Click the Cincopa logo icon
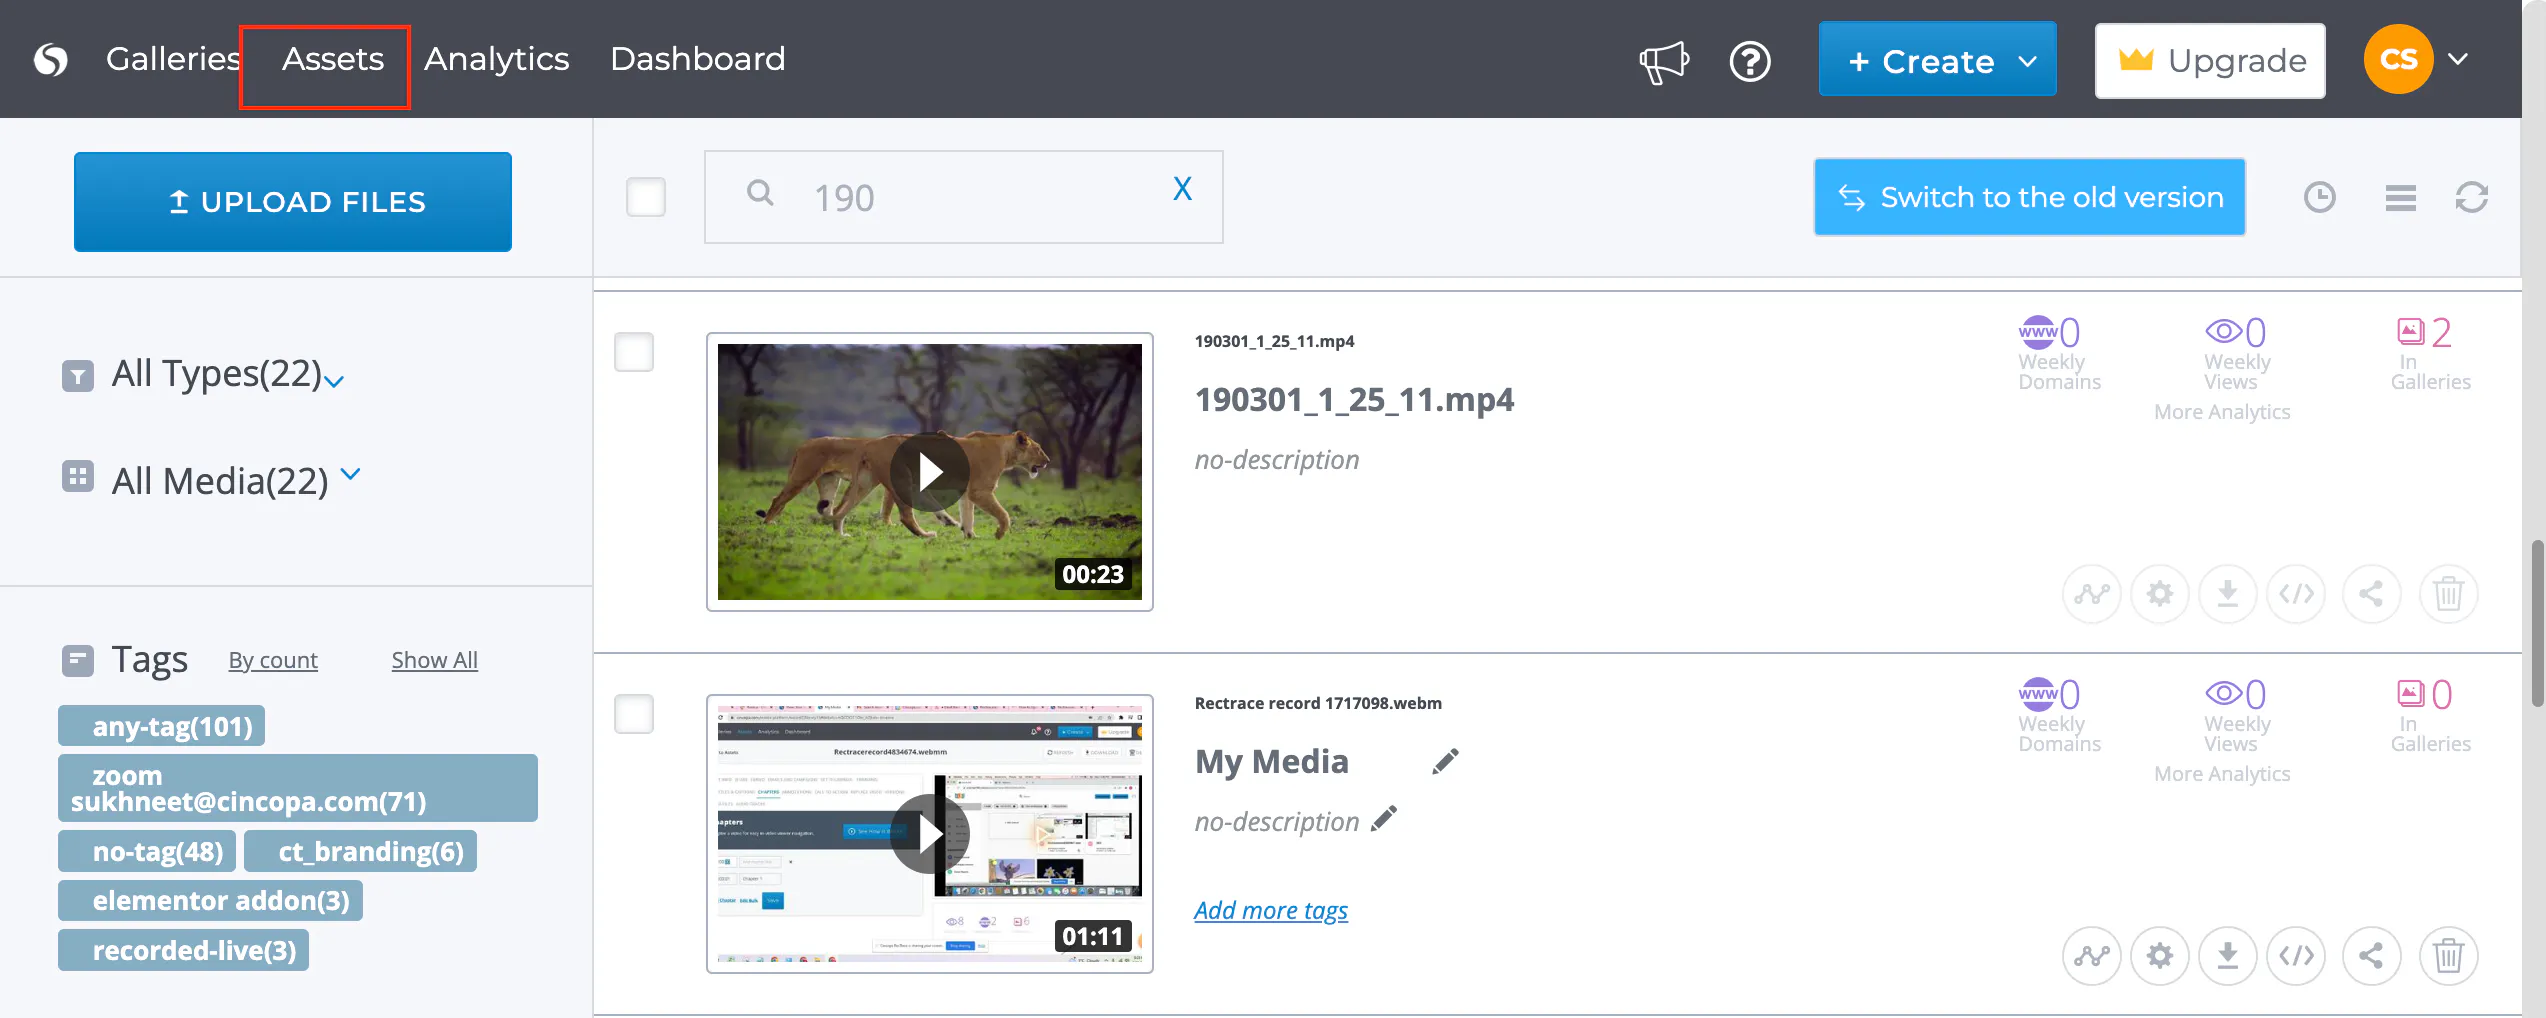2546x1018 pixels. [x=50, y=60]
